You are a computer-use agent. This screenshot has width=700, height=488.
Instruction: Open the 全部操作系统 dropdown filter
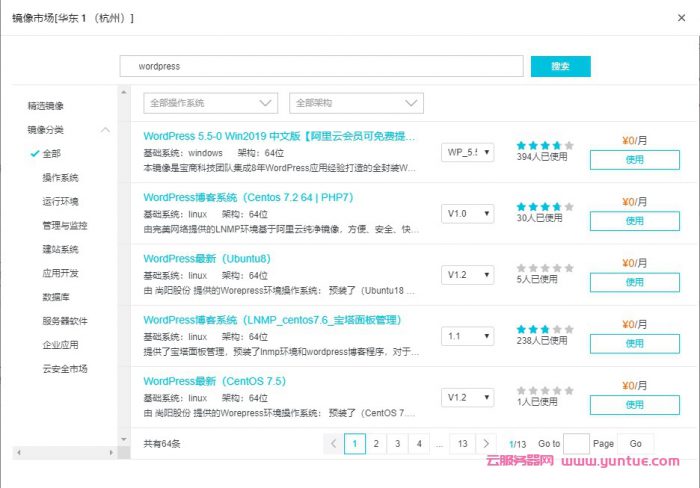211,103
